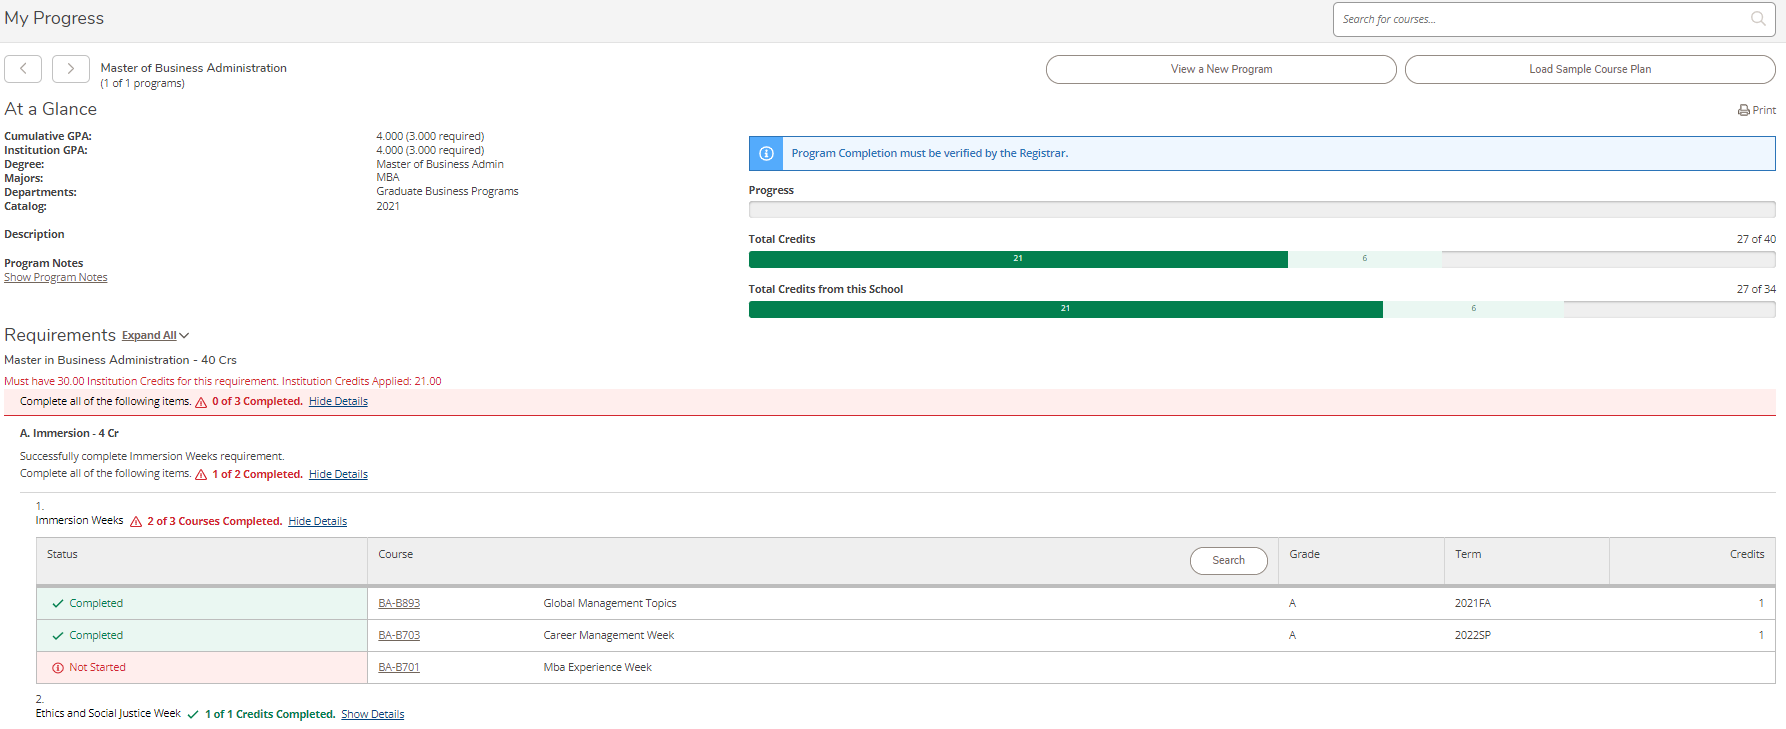Click the search magnifier icon

click(x=1757, y=19)
